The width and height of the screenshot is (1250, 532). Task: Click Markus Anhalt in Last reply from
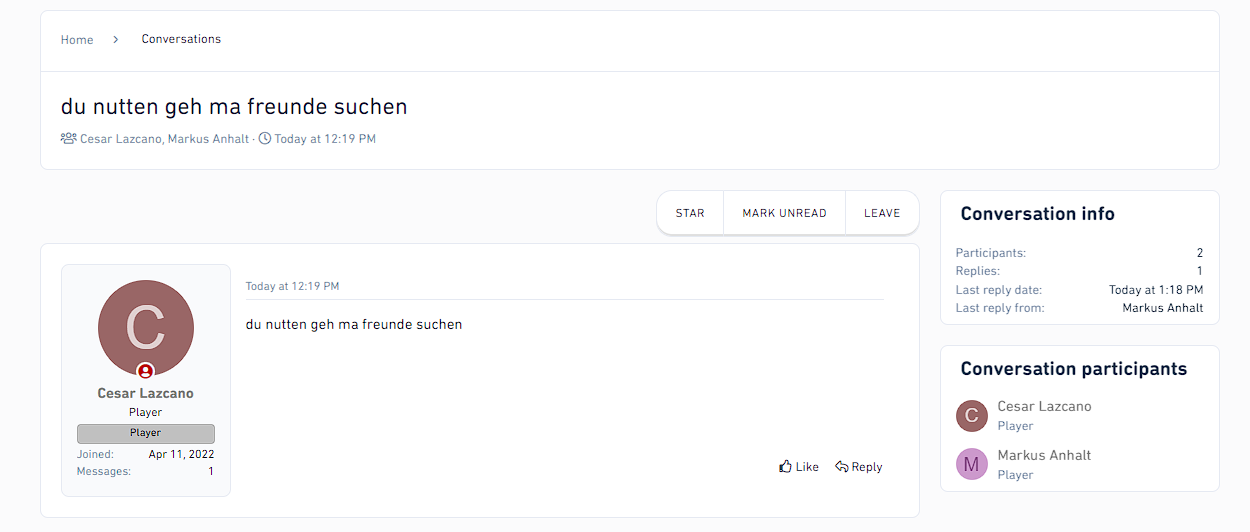pyautogui.click(x=1163, y=308)
